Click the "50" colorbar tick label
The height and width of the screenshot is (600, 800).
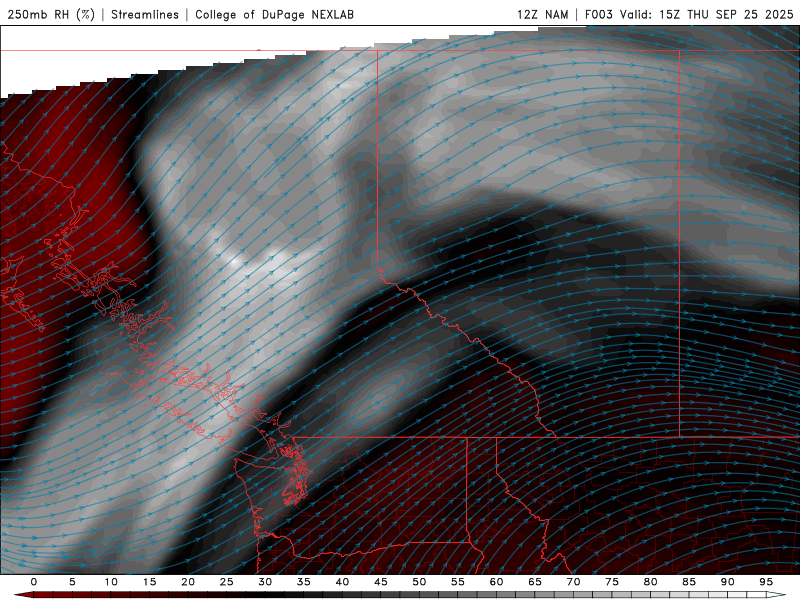[419, 582]
